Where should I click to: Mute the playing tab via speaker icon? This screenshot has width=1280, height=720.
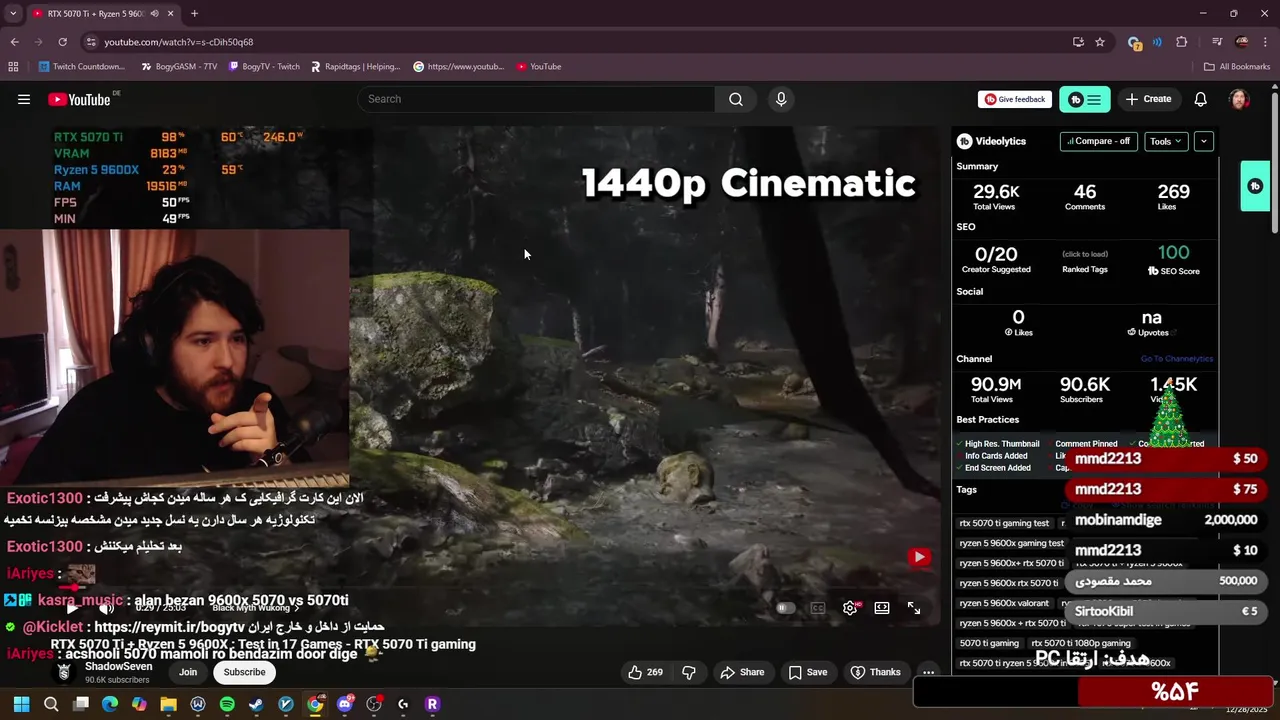pos(154,14)
